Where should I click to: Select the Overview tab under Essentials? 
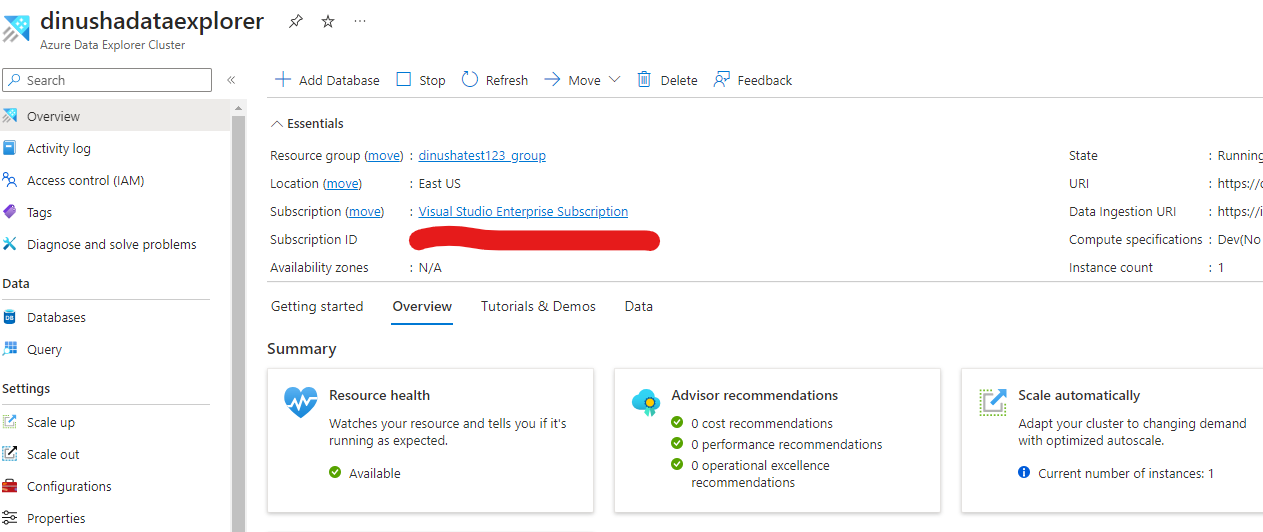coord(422,306)
